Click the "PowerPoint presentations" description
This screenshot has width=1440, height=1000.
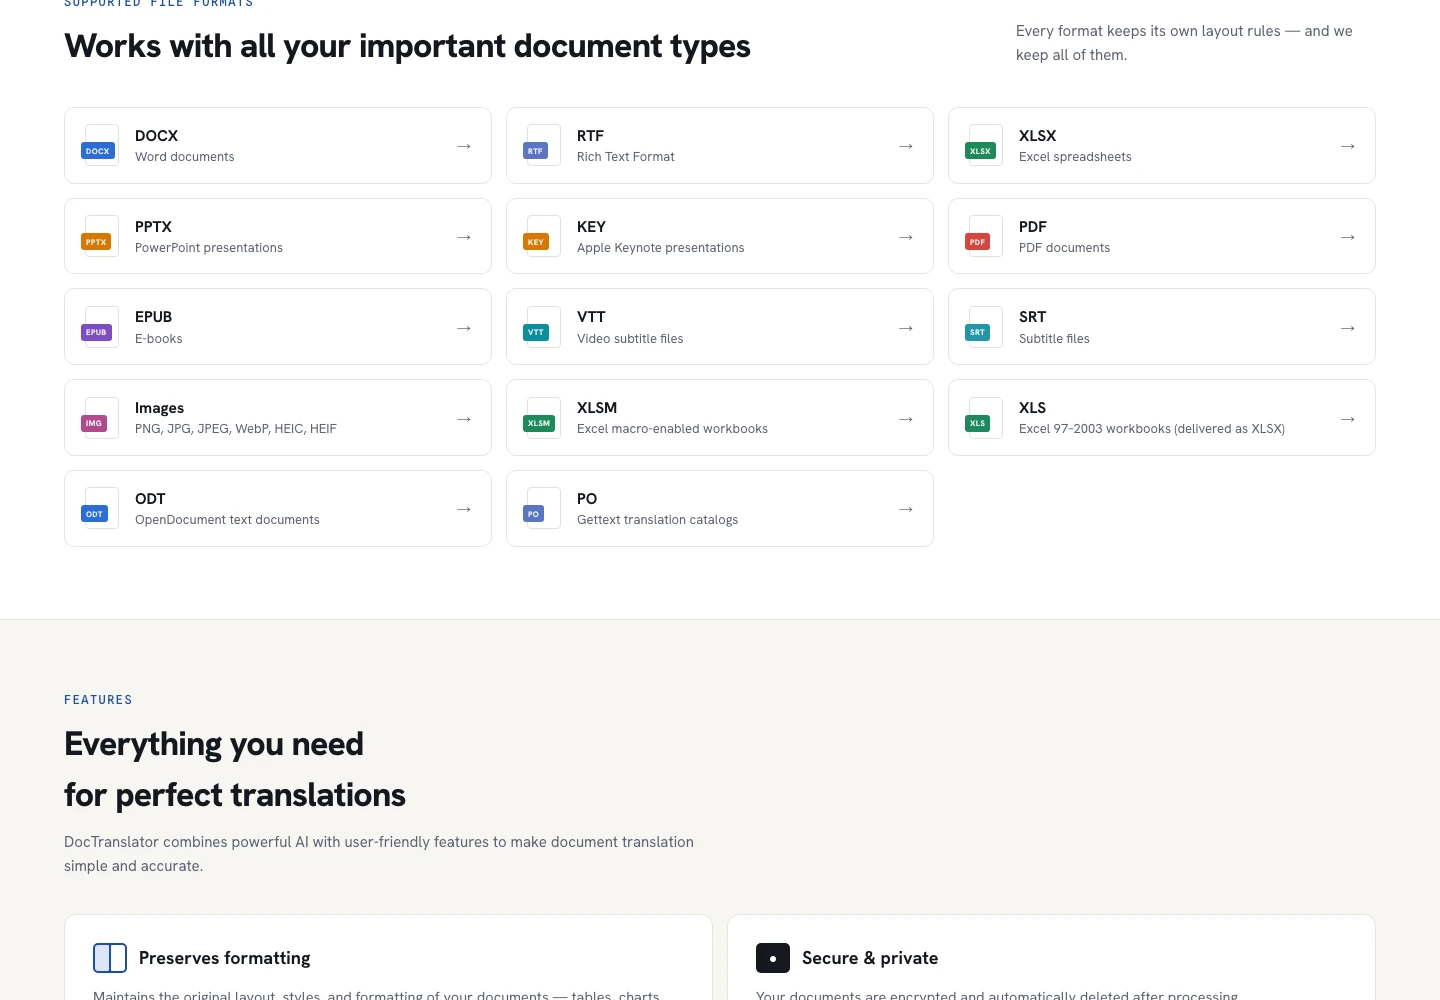pos(209,248)
